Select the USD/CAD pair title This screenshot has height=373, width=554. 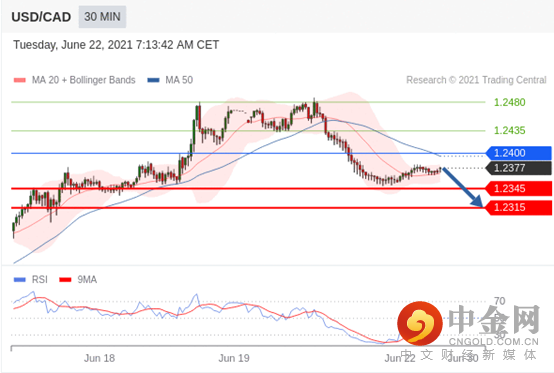point(41,17)
